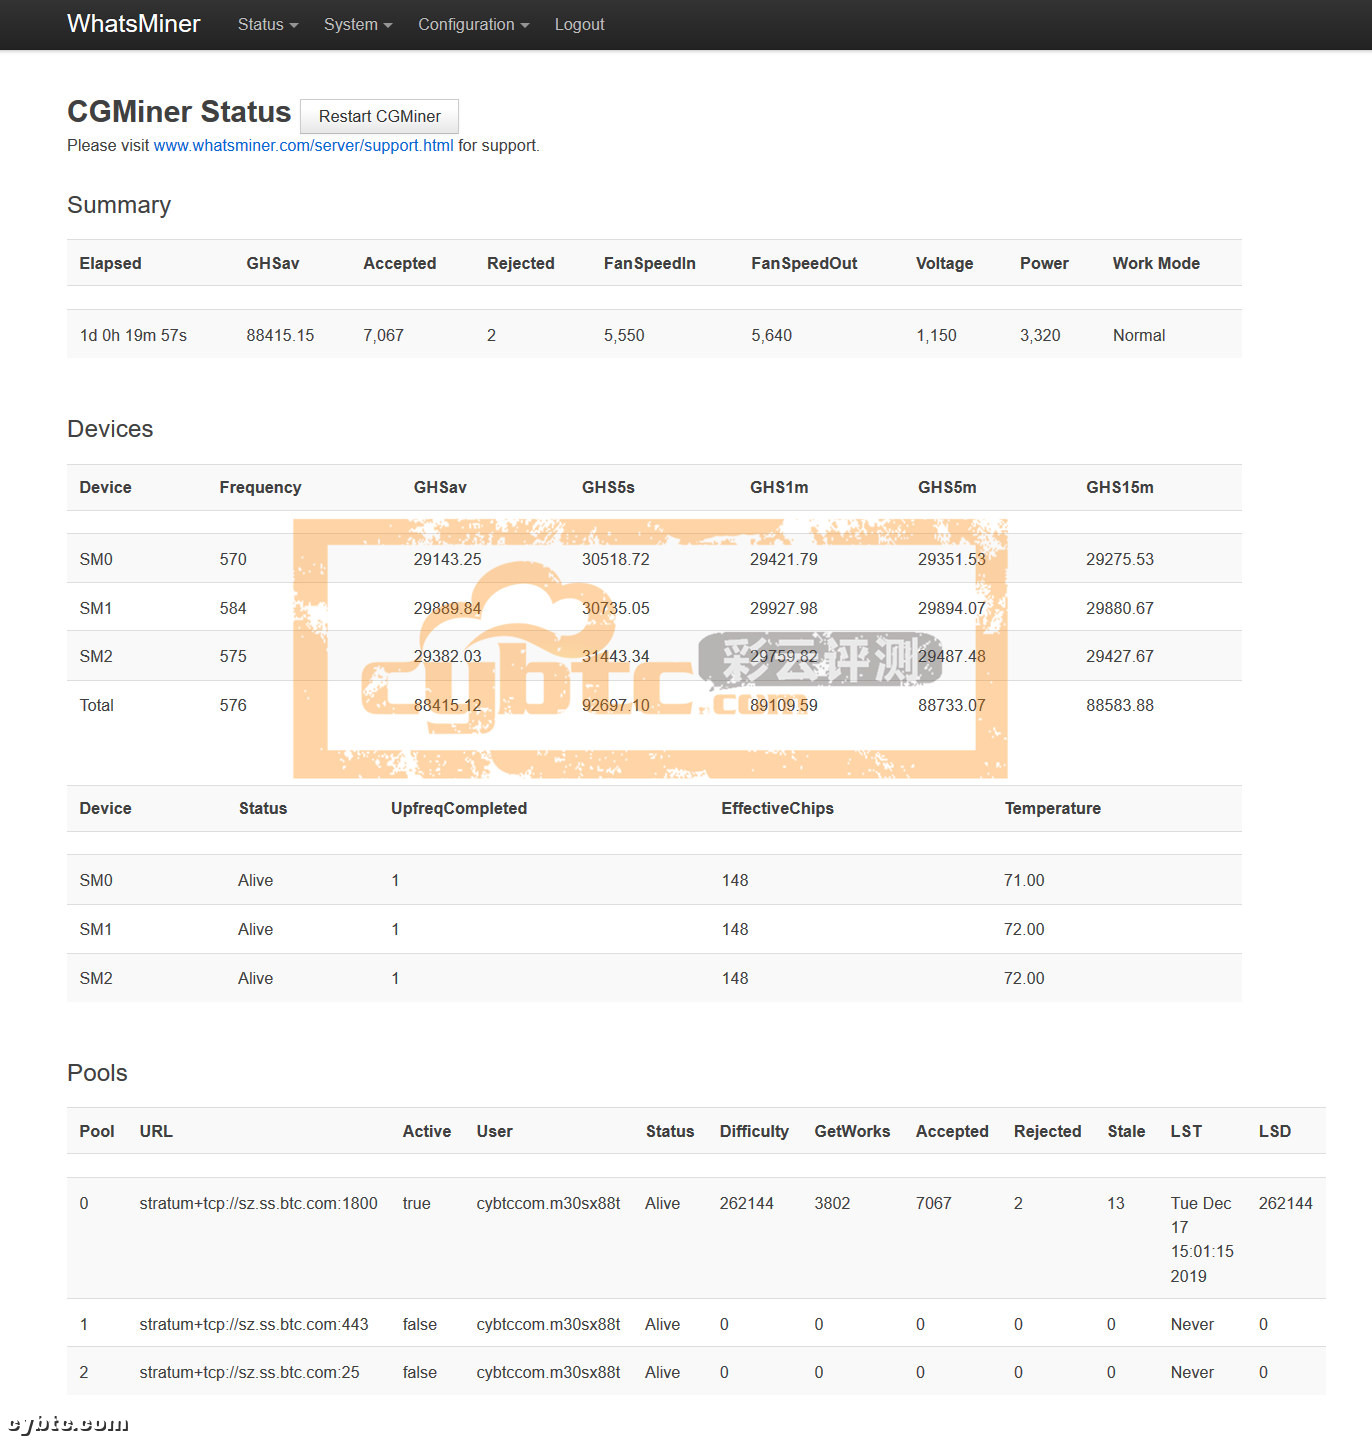Click pool 0 GetWorks value 3802
This screenshot has height=1440, width=1372.
click(x=832, y=1203)
